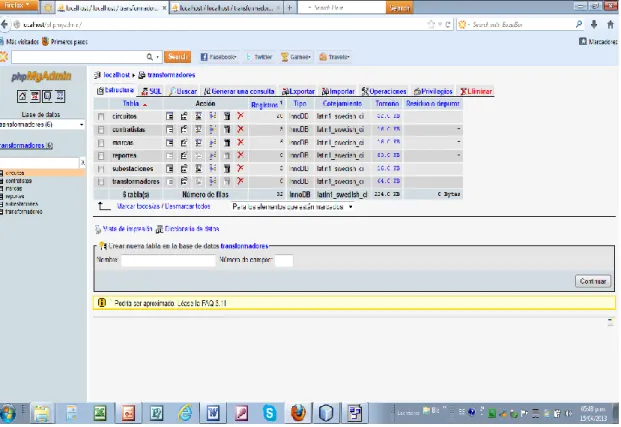Open the second browser tab
Viewport: 621px width, 427px height.
click(226, 8)
